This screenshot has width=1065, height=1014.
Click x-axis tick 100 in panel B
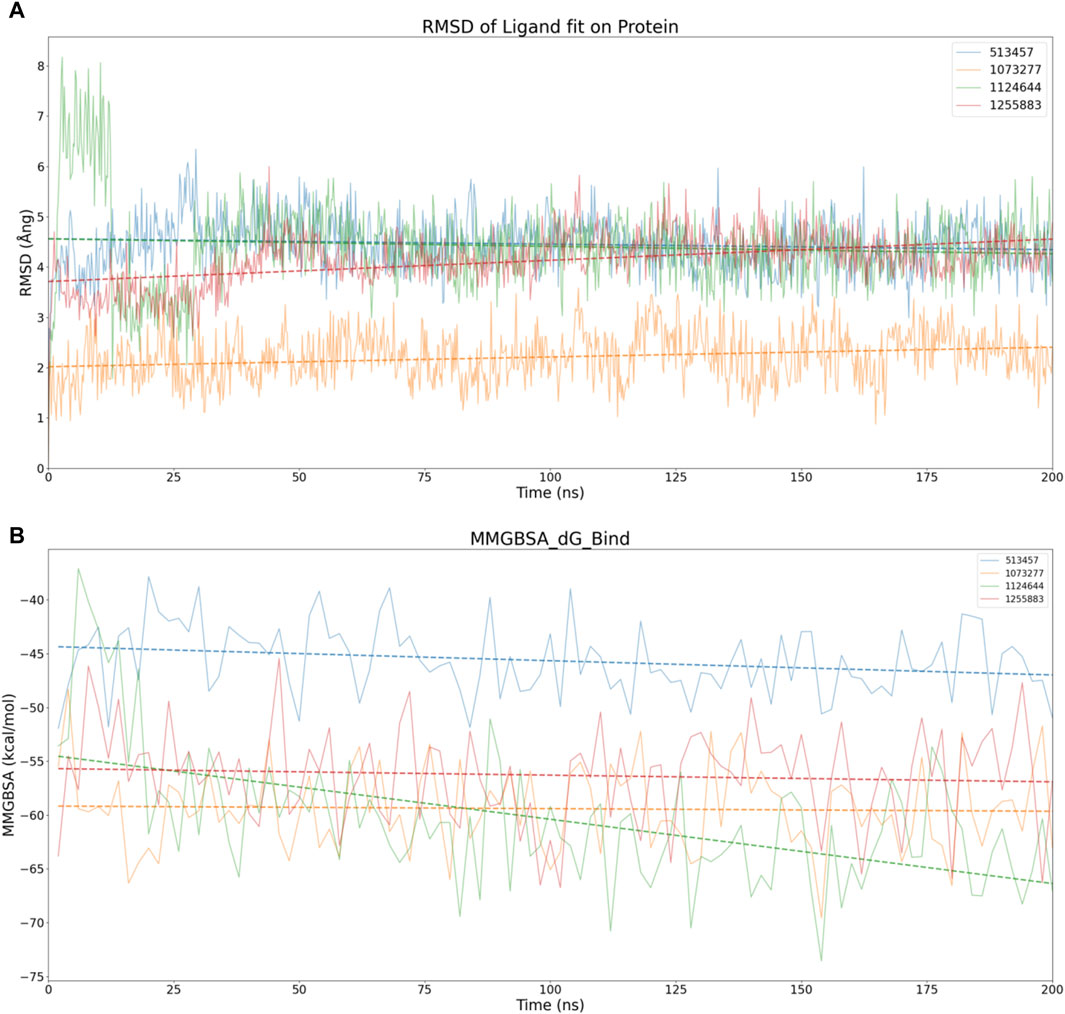550,990
